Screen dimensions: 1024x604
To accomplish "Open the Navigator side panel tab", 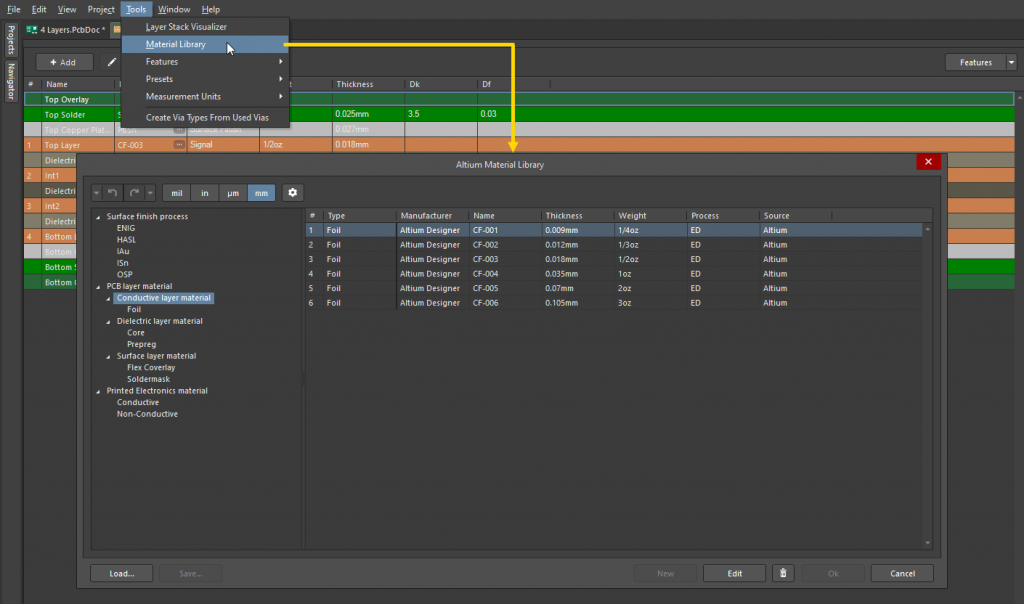I will [11, 81].
